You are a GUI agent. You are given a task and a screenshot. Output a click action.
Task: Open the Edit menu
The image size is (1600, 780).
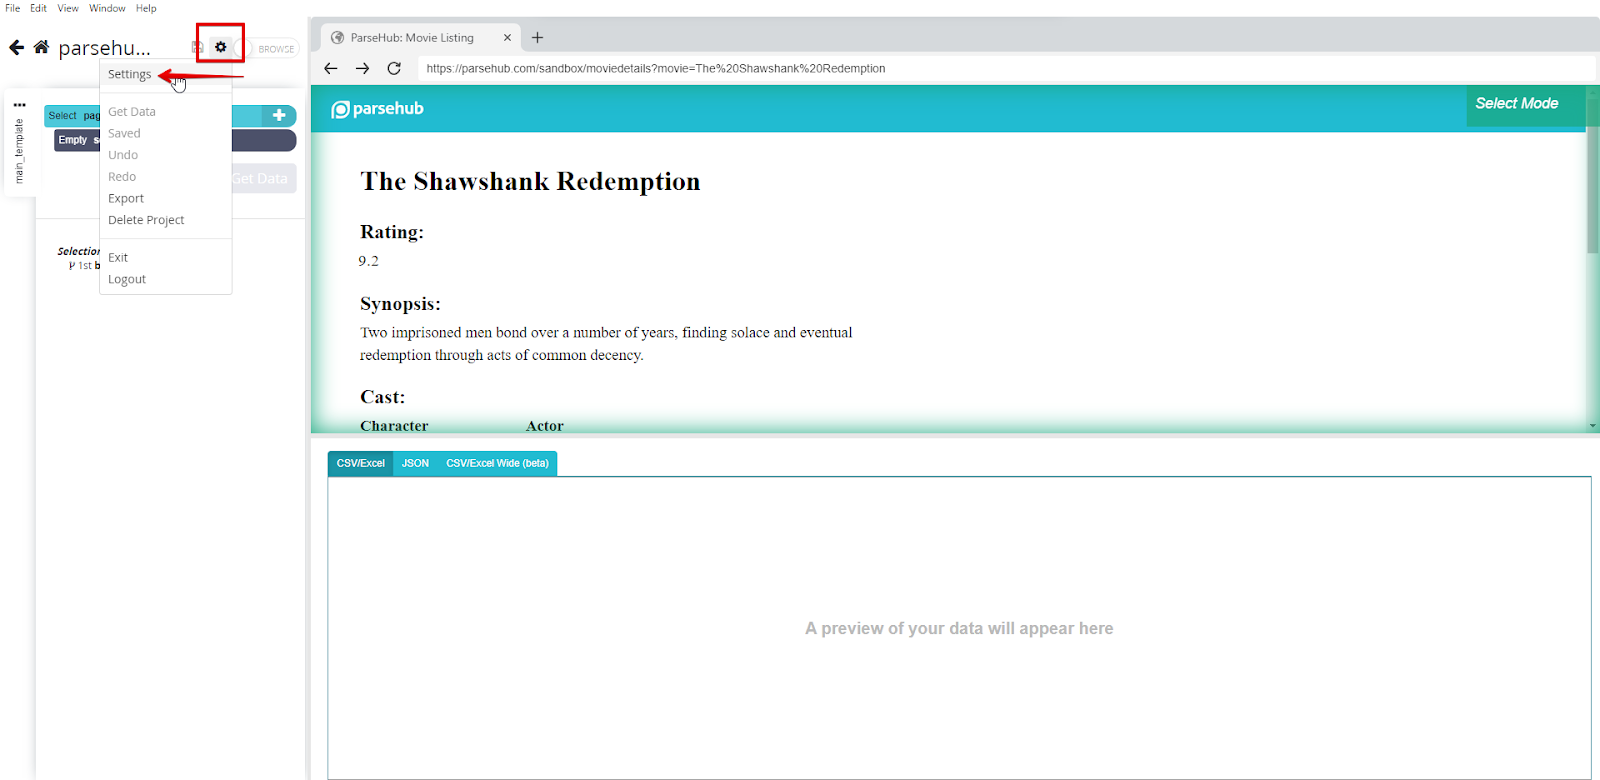pos(38,8)
